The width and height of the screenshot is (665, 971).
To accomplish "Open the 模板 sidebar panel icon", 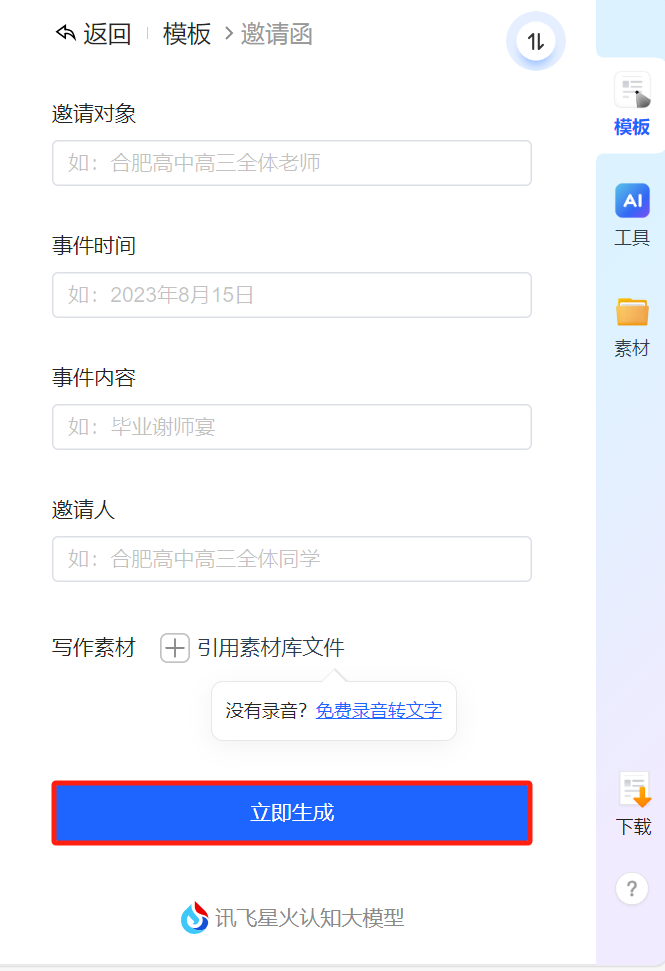I will point(632,90).
